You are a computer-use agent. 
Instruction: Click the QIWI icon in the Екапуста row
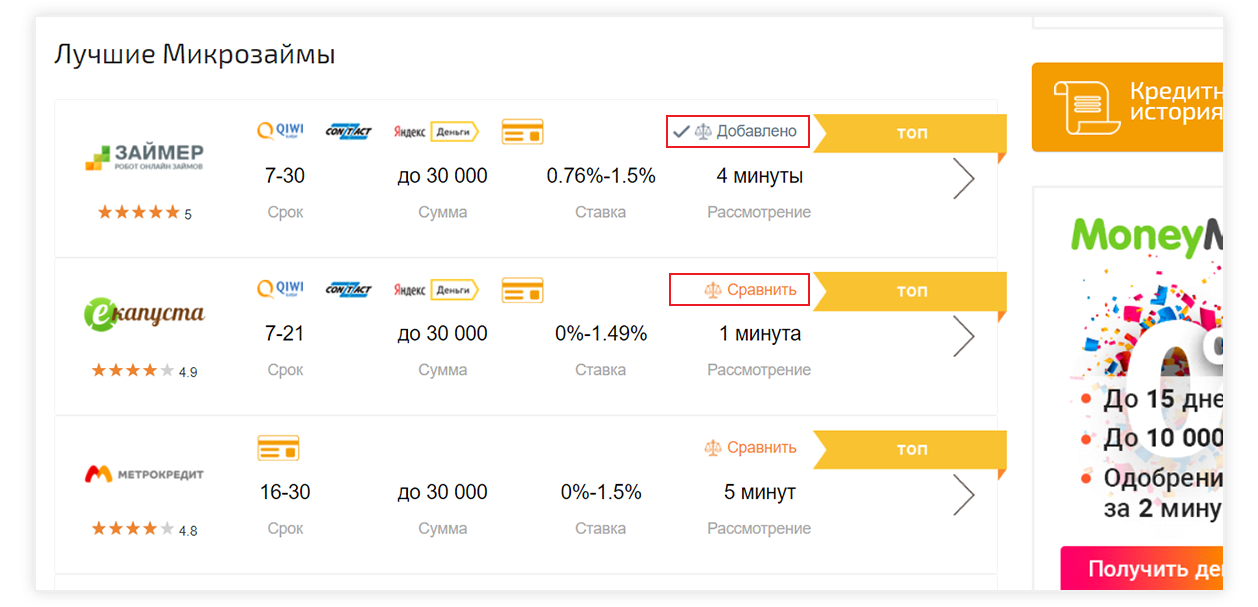coord(280,289)
